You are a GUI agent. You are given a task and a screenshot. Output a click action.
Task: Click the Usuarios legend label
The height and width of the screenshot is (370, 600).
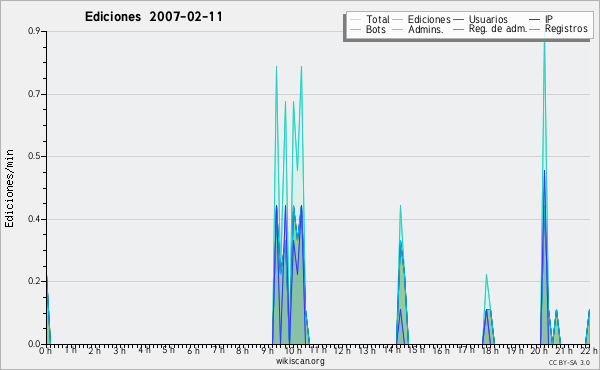(x=488, y=20)
